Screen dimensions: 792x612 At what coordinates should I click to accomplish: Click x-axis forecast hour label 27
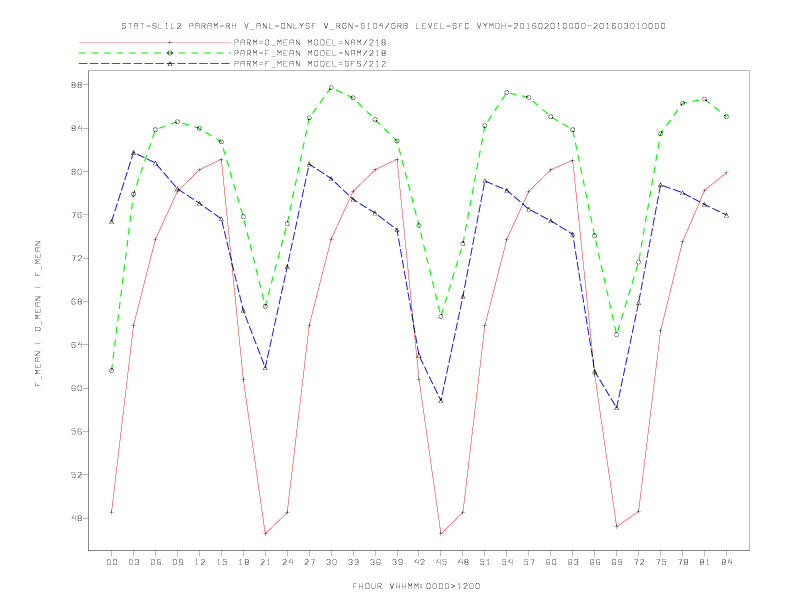click(309, 562)
